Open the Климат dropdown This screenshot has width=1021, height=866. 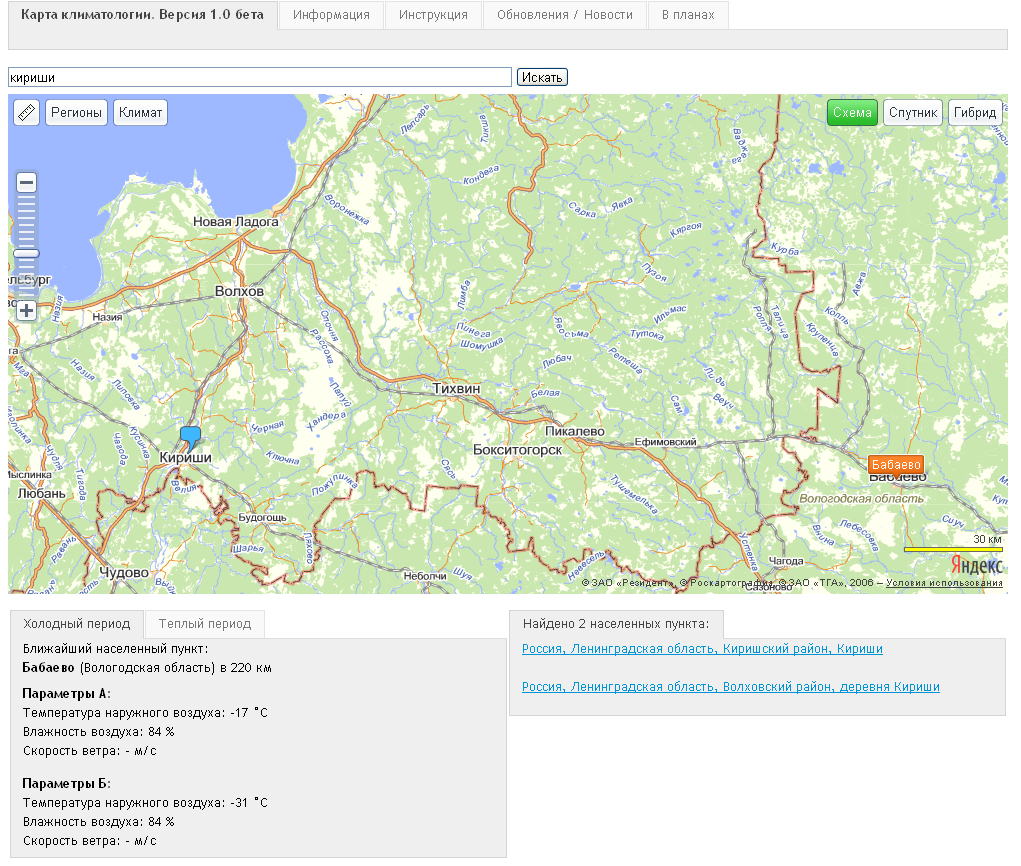[140, 112]
